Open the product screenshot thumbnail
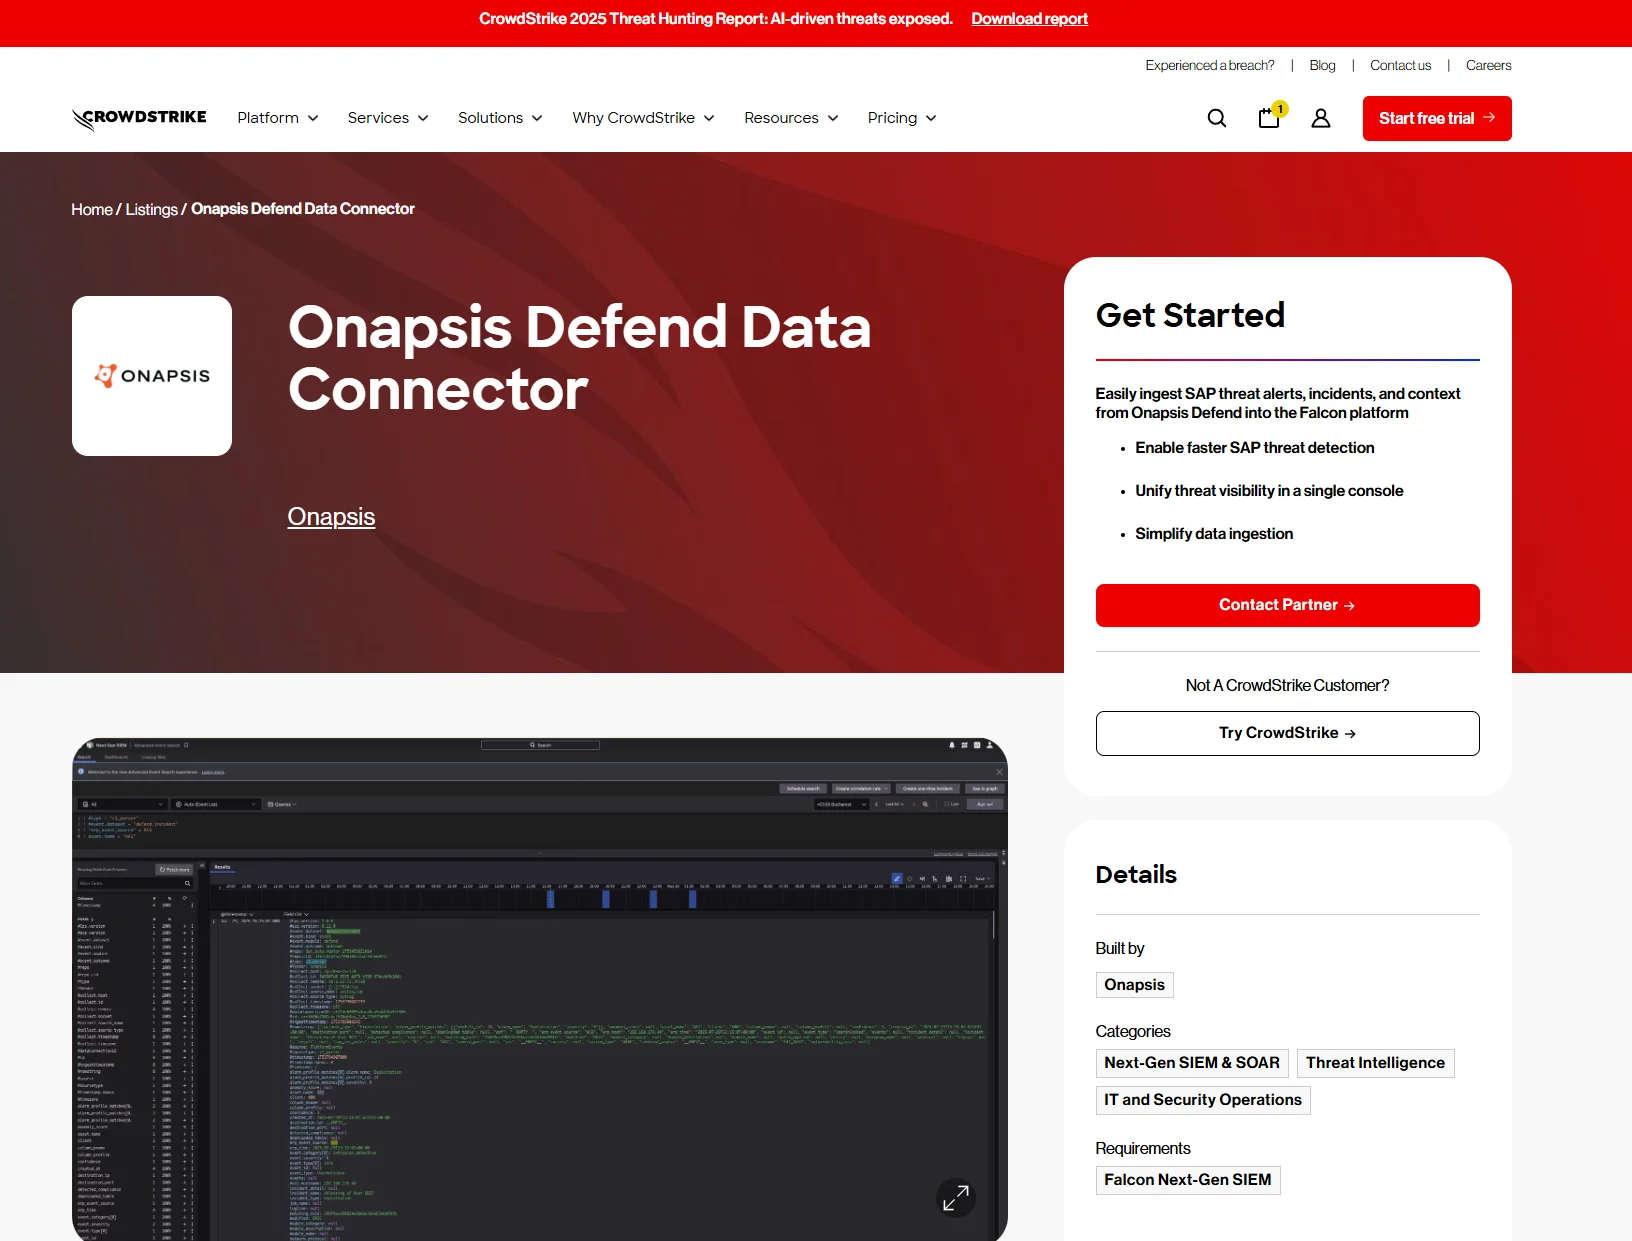Screen dimensions: 1632x1241 pos(540,990)
